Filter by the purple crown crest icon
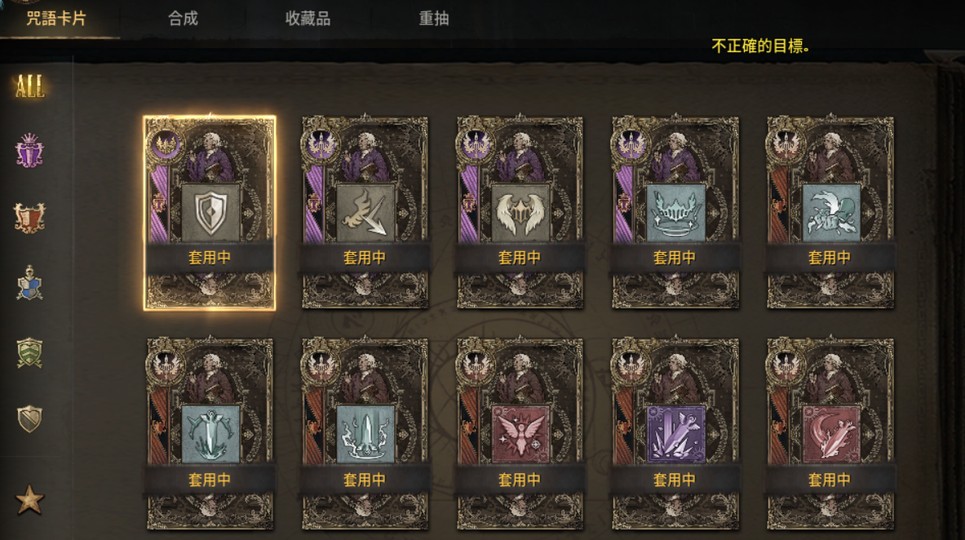Screen dimensions: 965x540 point(29,151)
